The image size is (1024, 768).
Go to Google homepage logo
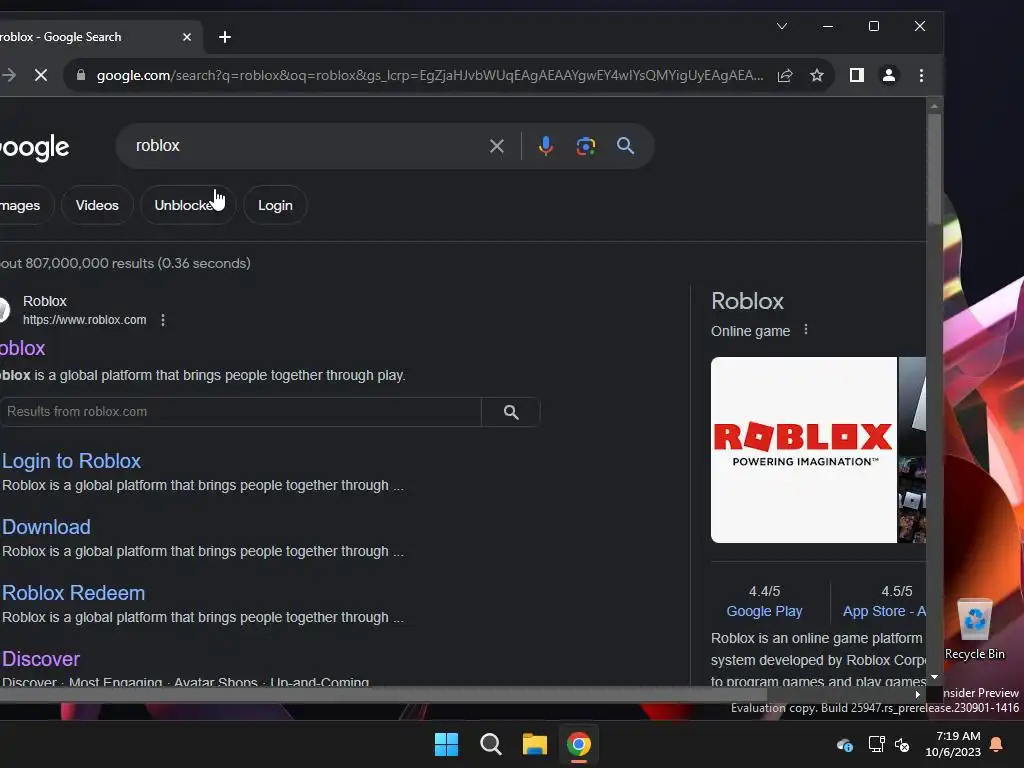(34, 148)
